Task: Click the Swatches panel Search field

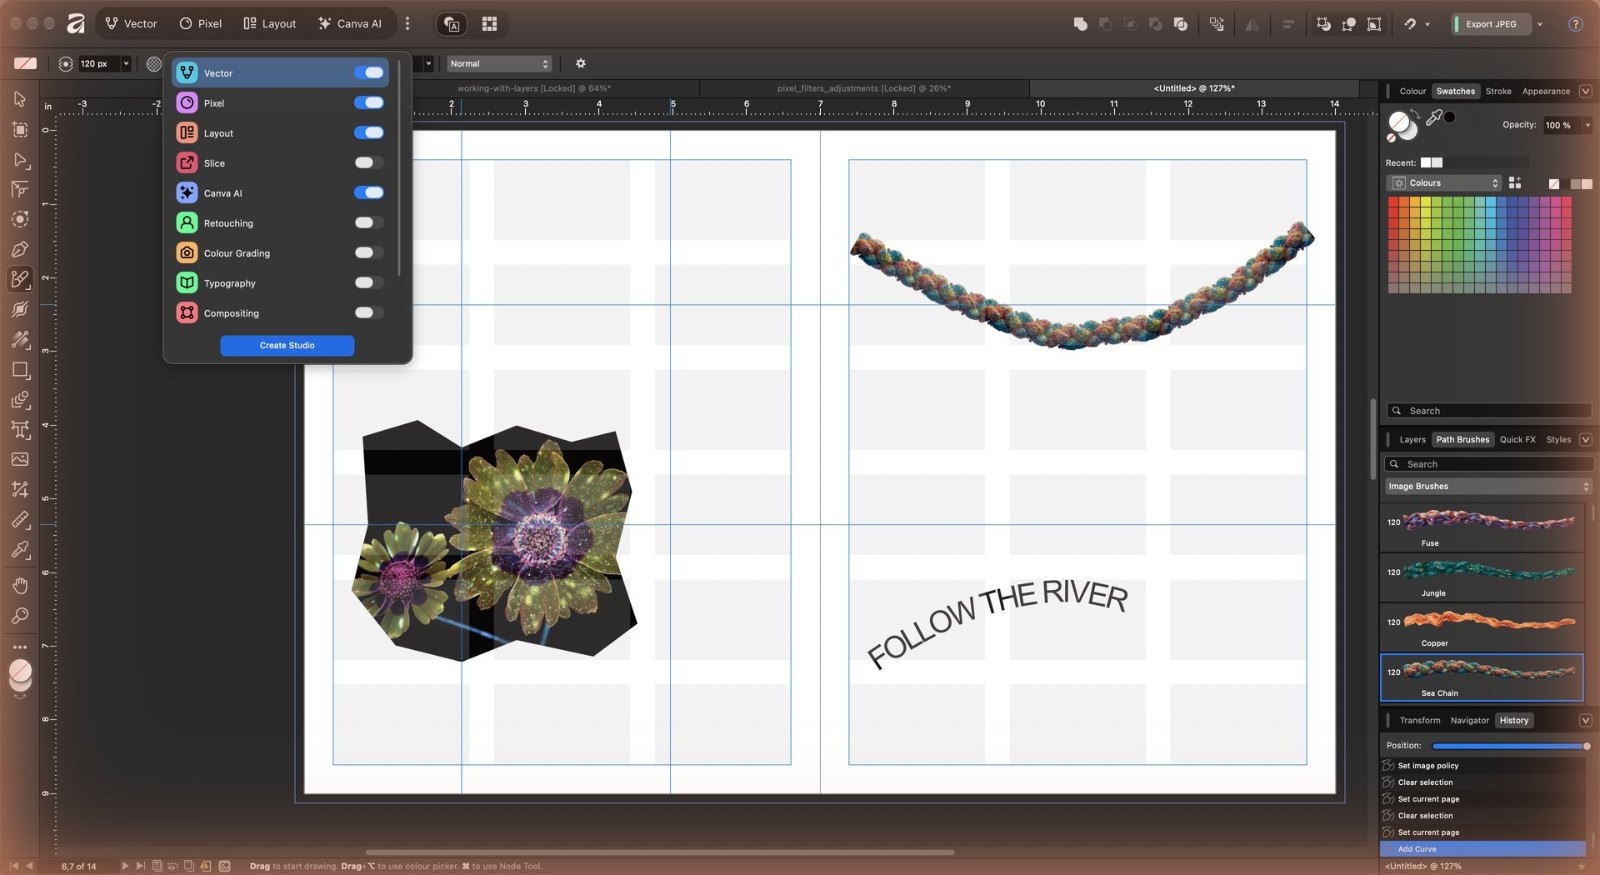Action: point(1490,411)
